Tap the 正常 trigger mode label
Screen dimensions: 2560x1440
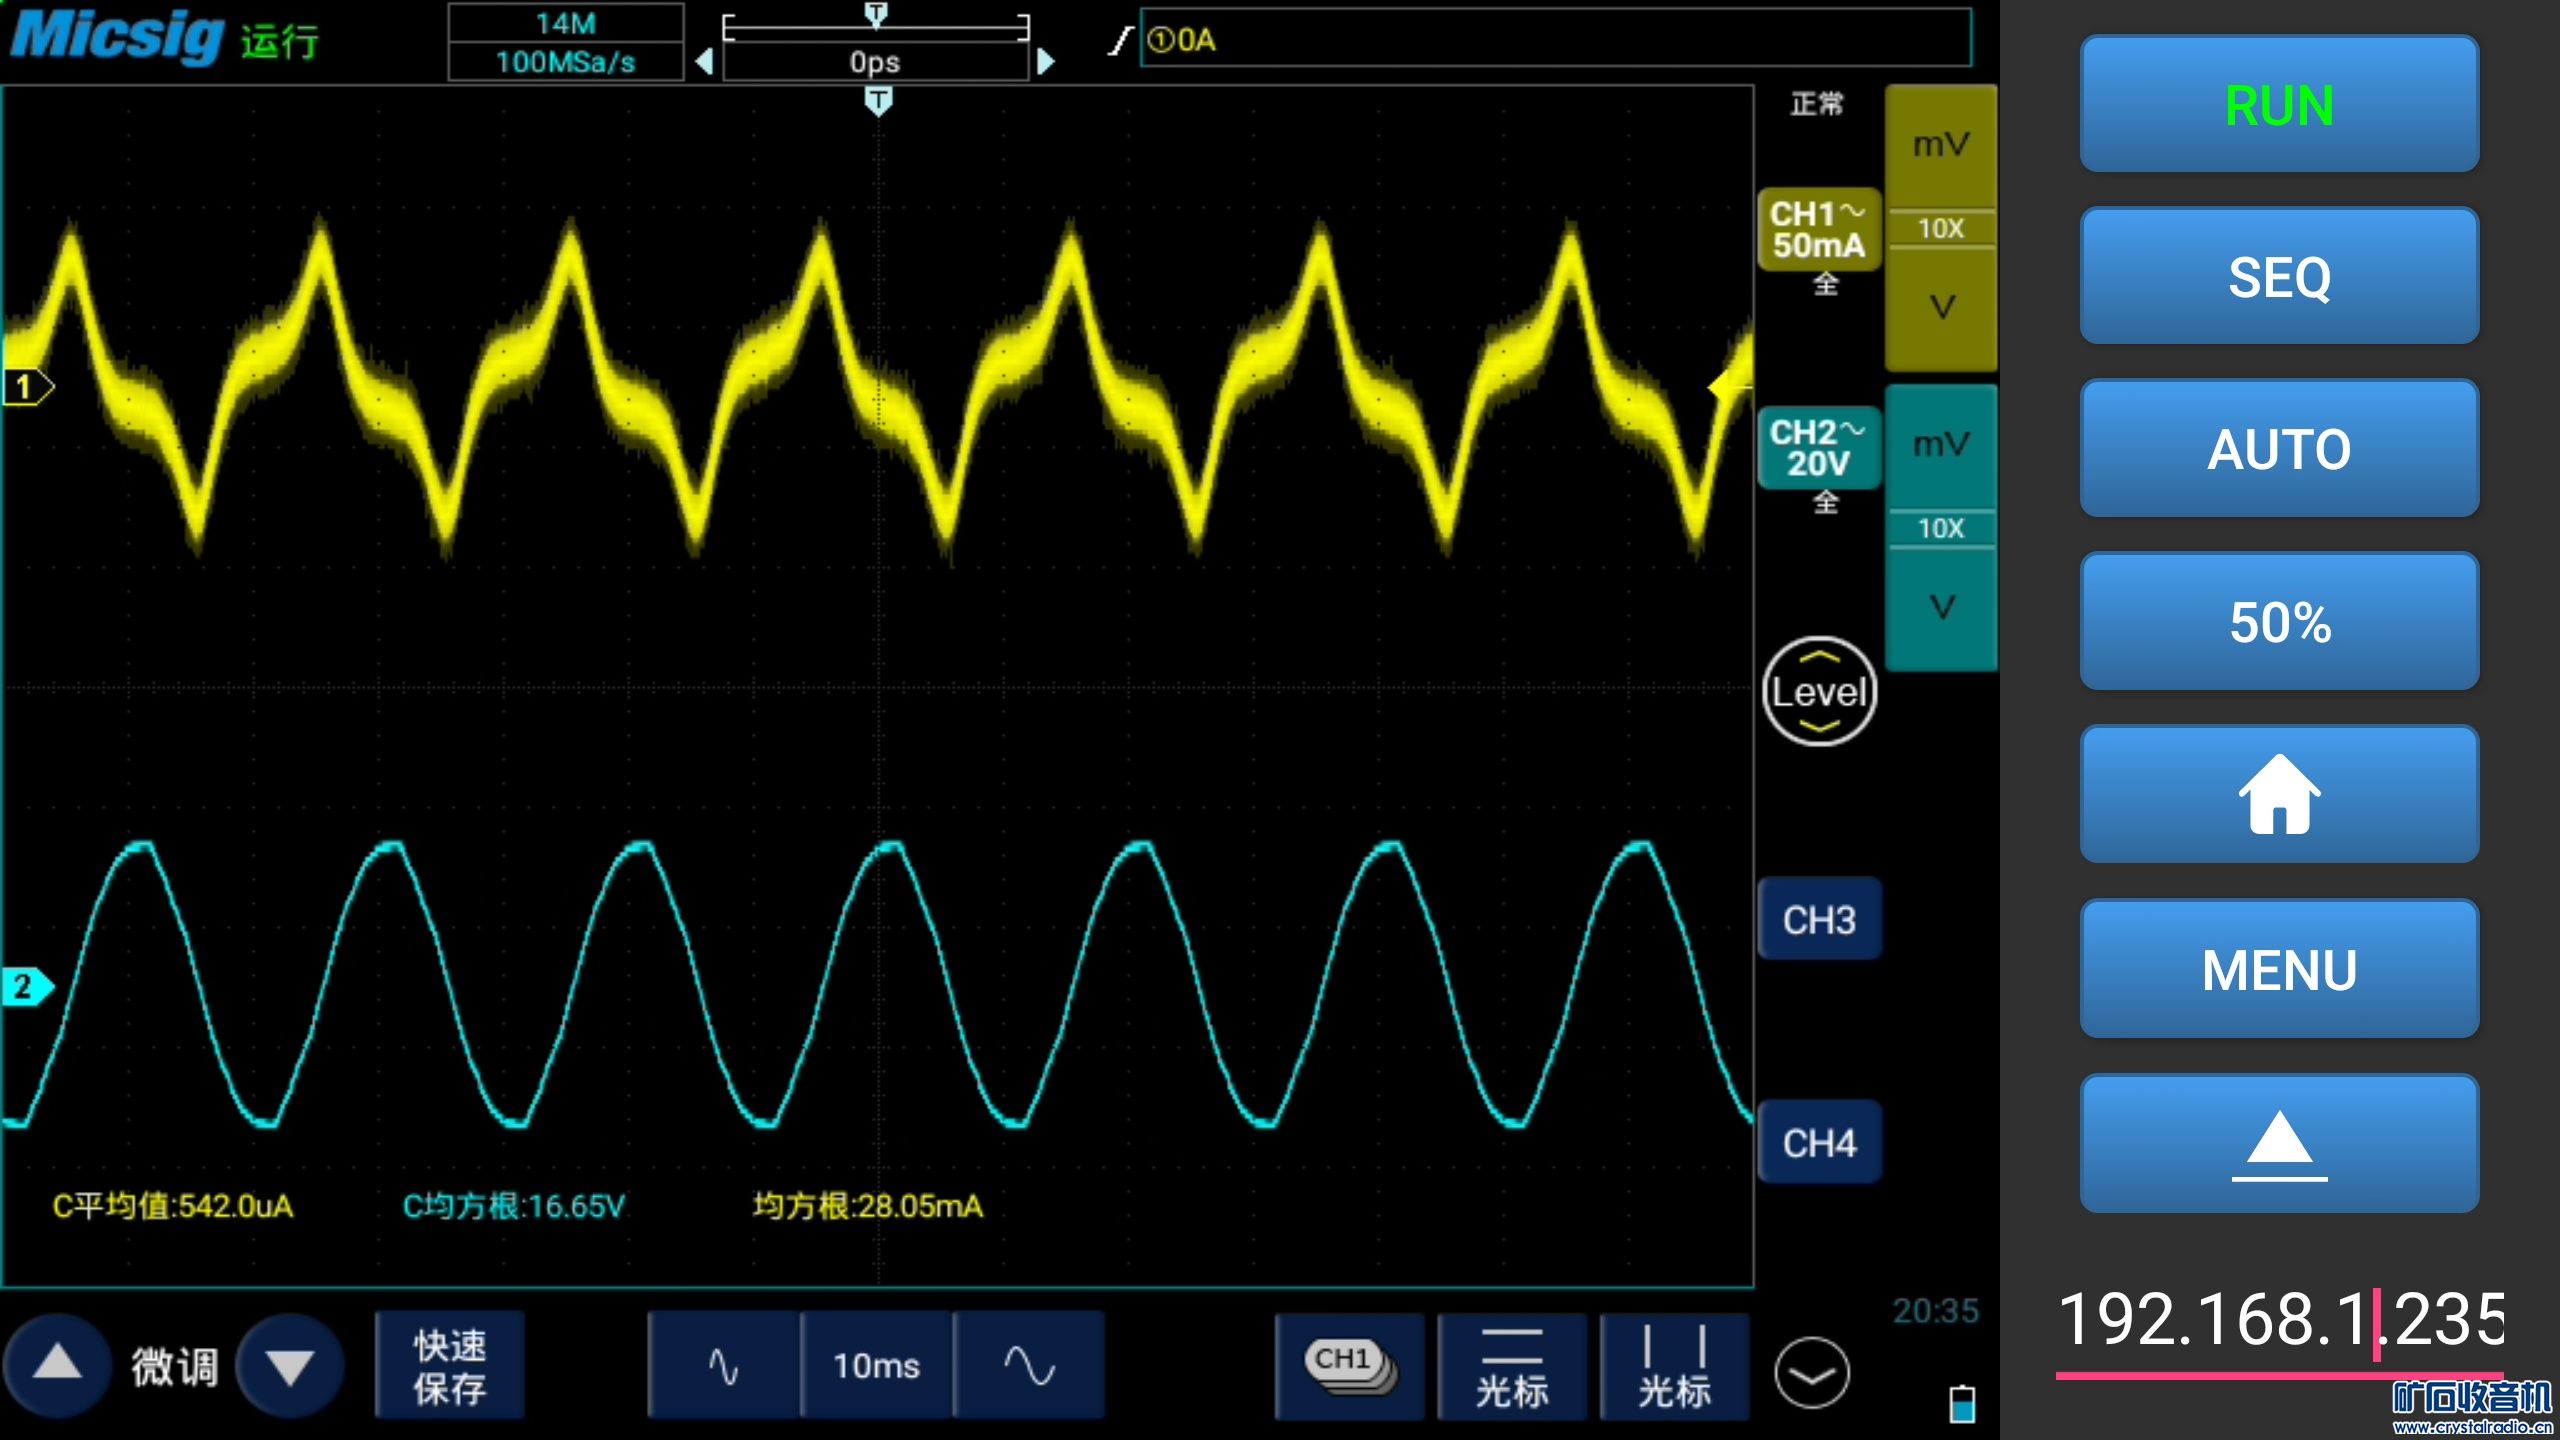click(x=1817, y=104)
